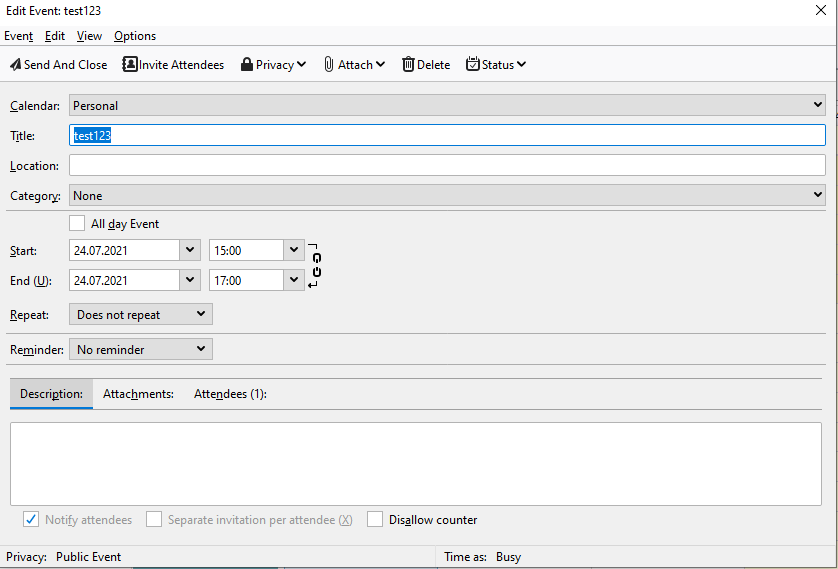Viewport: 838px width, 569px height.
Task: Open Invite Attendees dialog
Action: (130, 65)
